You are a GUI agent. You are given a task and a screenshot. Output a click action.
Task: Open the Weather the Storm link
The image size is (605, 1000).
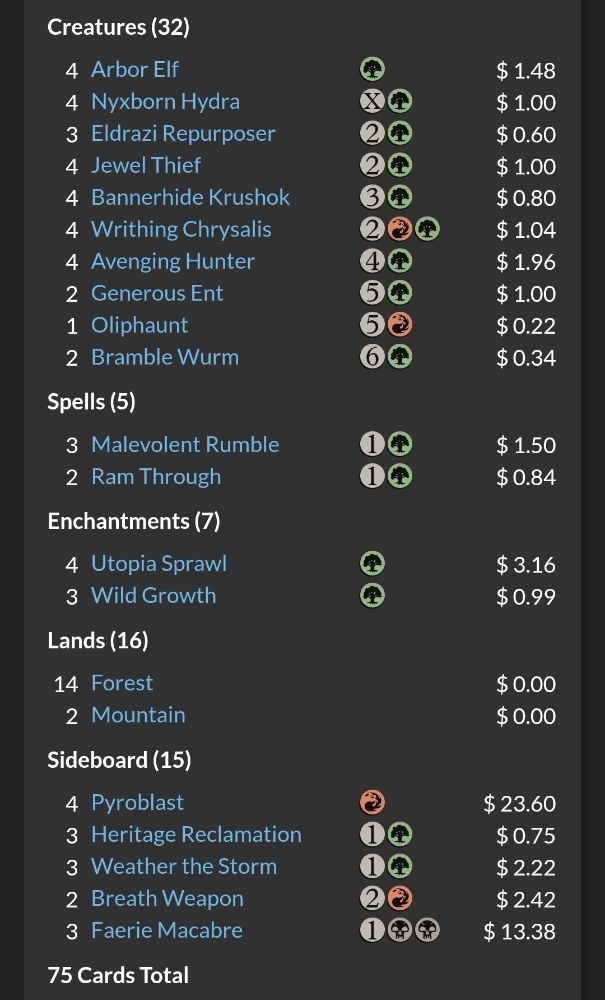[x=184, y=867]
